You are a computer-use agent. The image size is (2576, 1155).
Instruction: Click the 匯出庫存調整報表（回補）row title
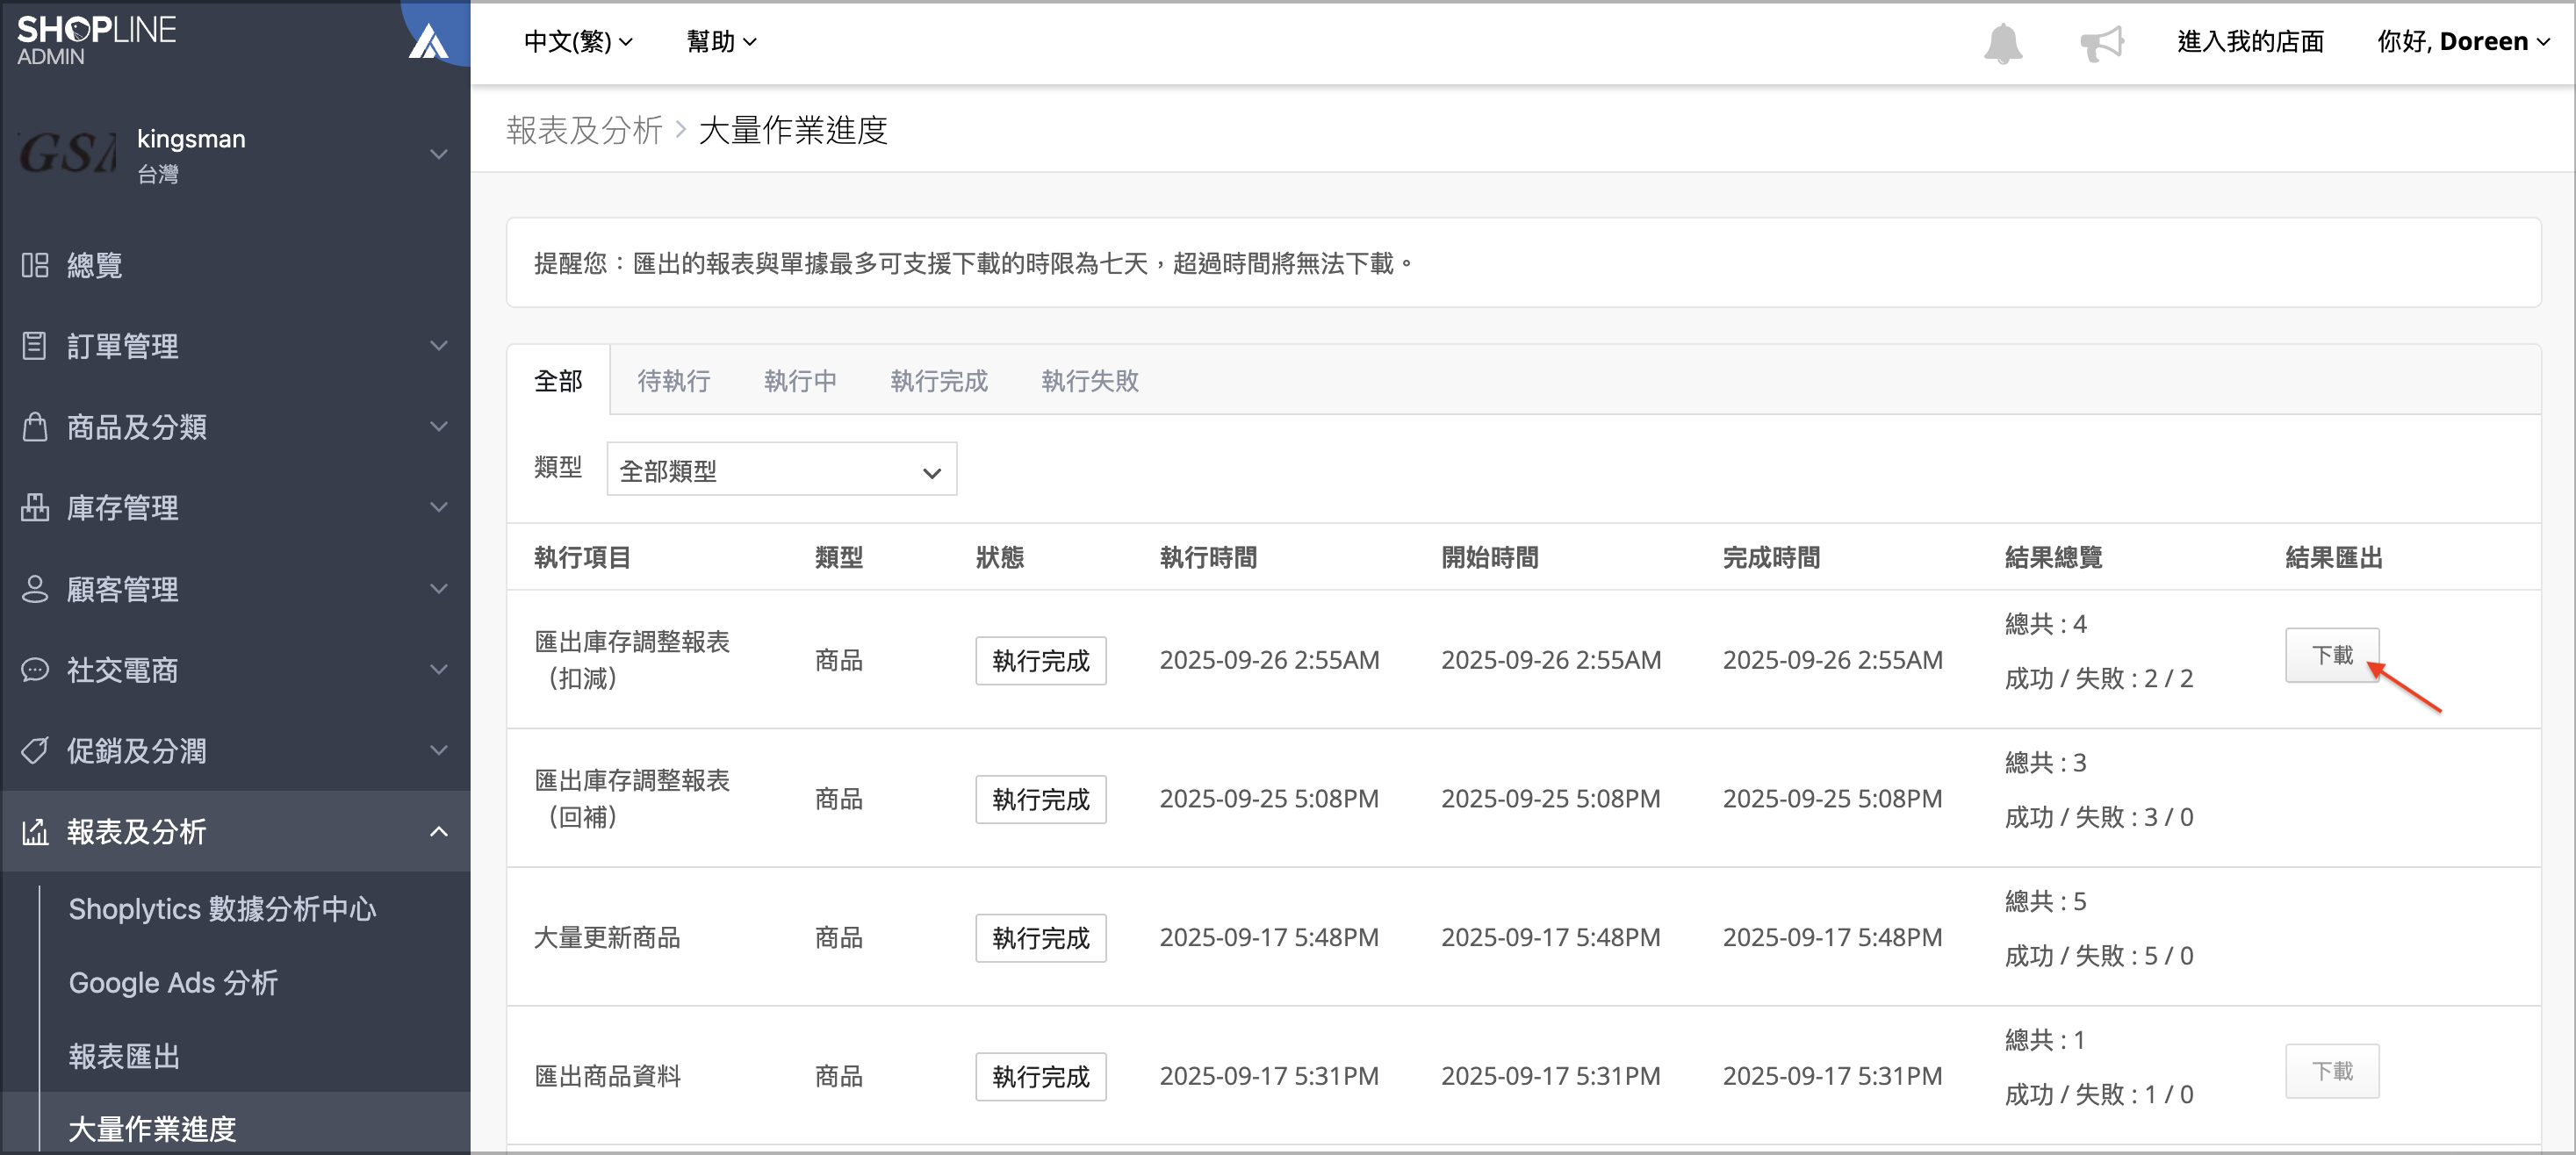coord(632,799)
